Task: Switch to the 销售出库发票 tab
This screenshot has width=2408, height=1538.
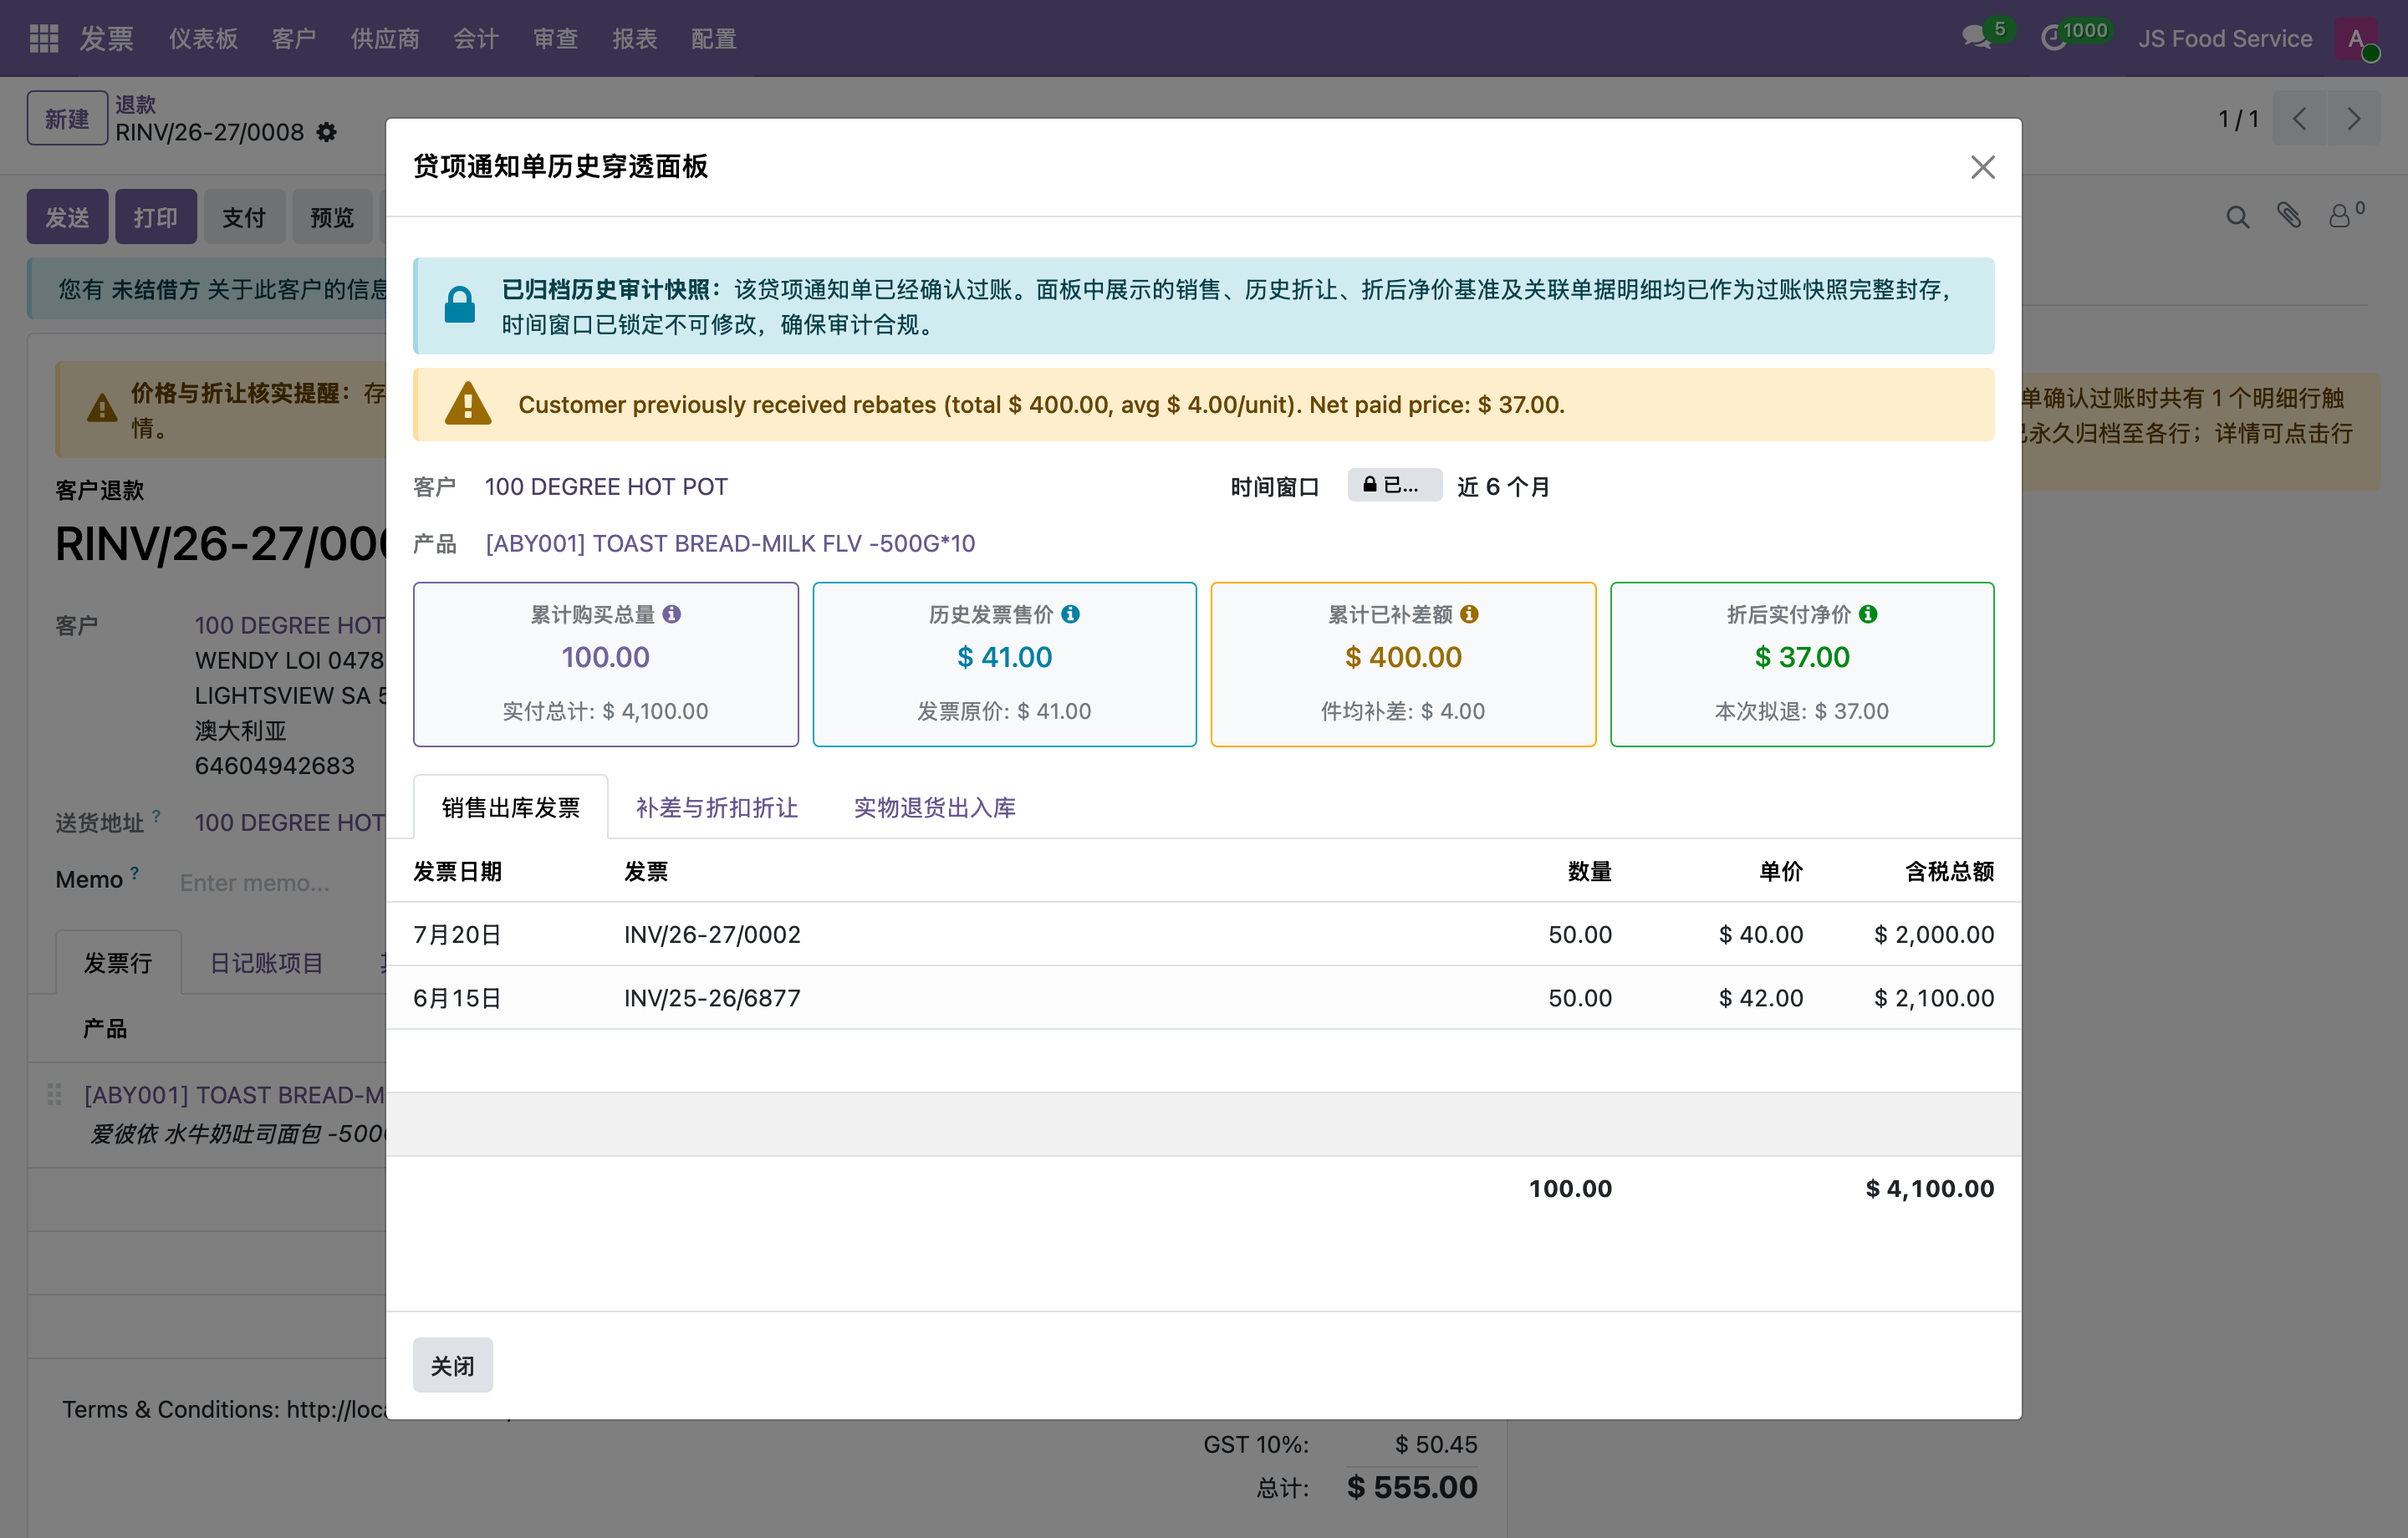Action: click(x=511, y=807)
